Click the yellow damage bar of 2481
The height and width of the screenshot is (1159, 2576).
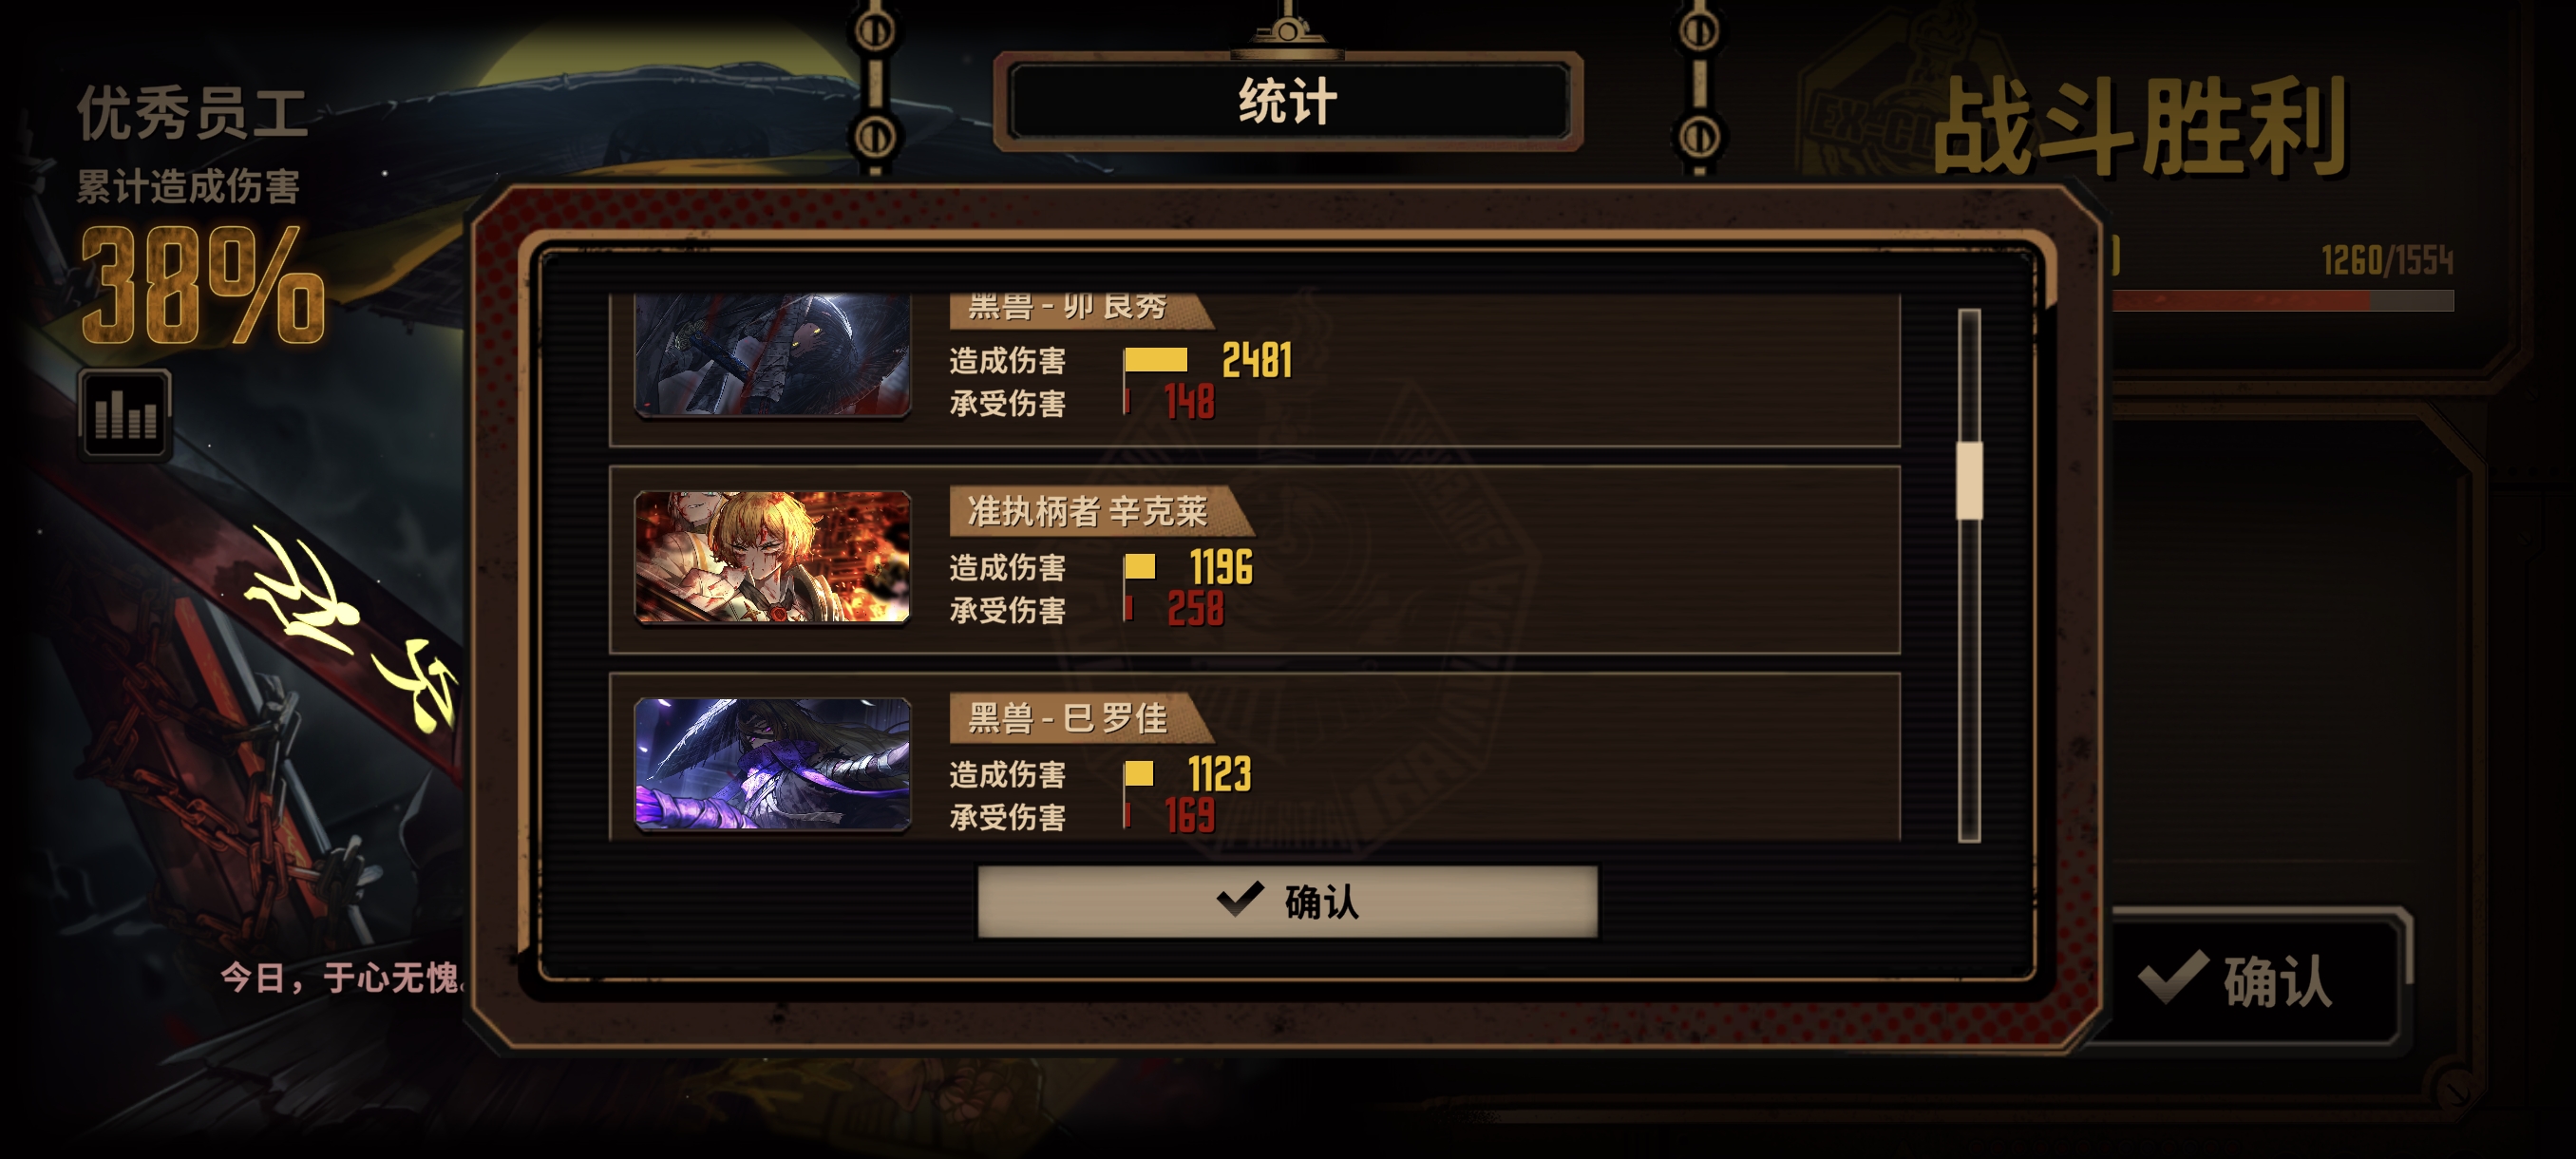pyautogui.click(x=1156, y=360)
